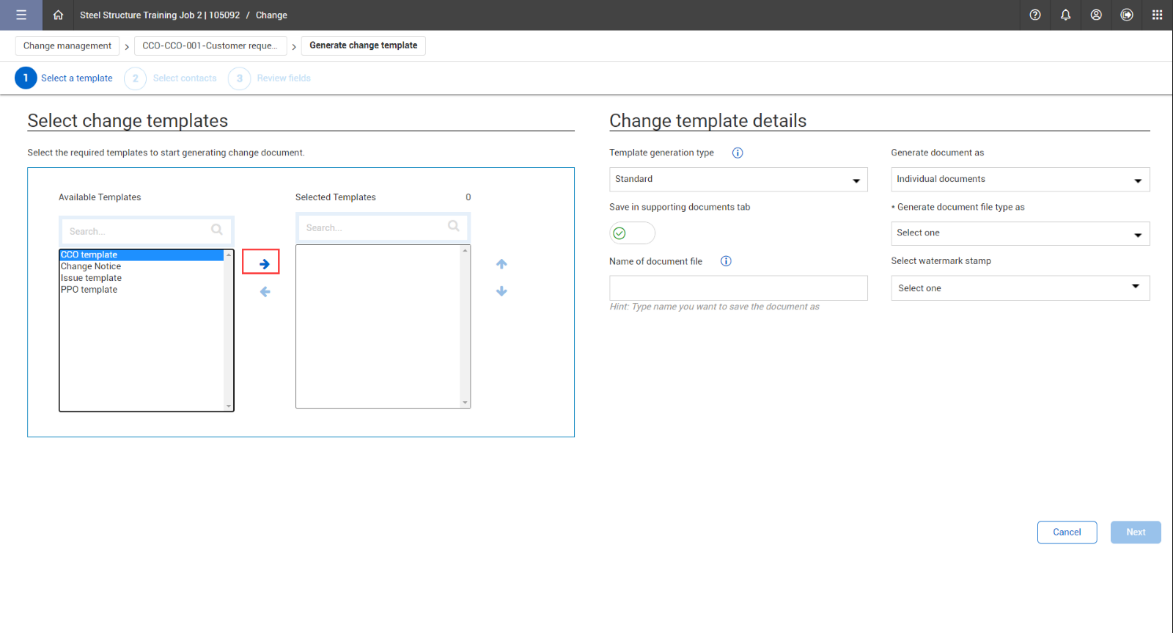Screen dimensions: 1173x633
Task: Open the user profile icon
Action: [1096, 15]
